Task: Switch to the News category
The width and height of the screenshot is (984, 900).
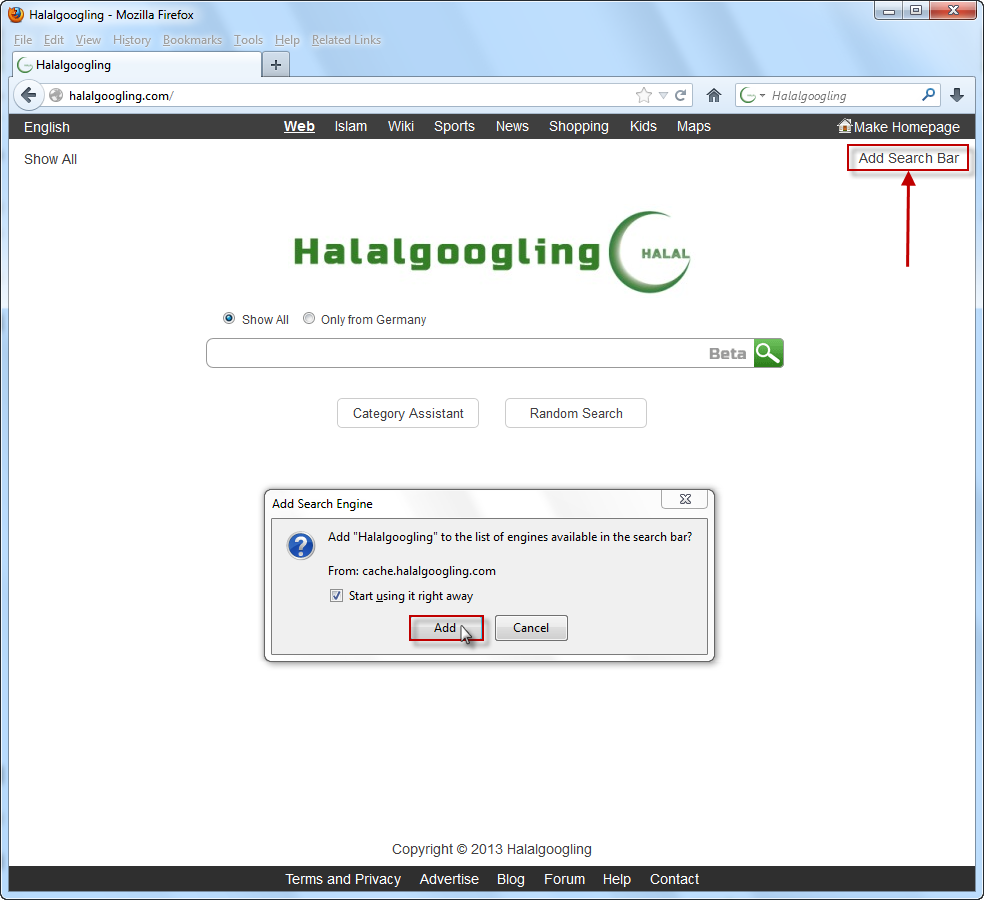Action: pyautogui.click(x=512, y=126)
